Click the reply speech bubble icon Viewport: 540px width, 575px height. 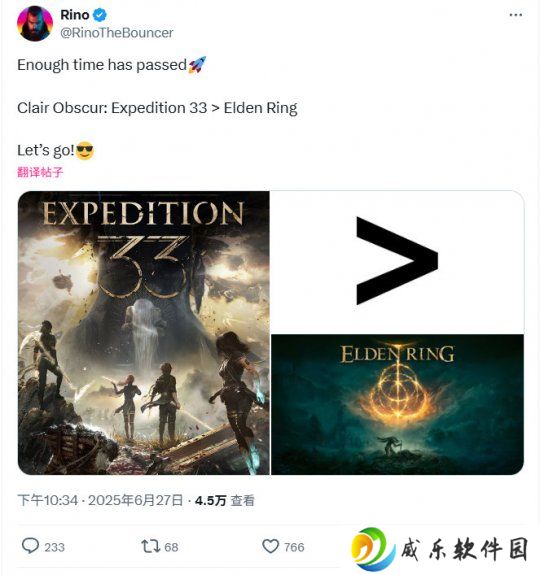pyautogui.click(x=30, y=546)
